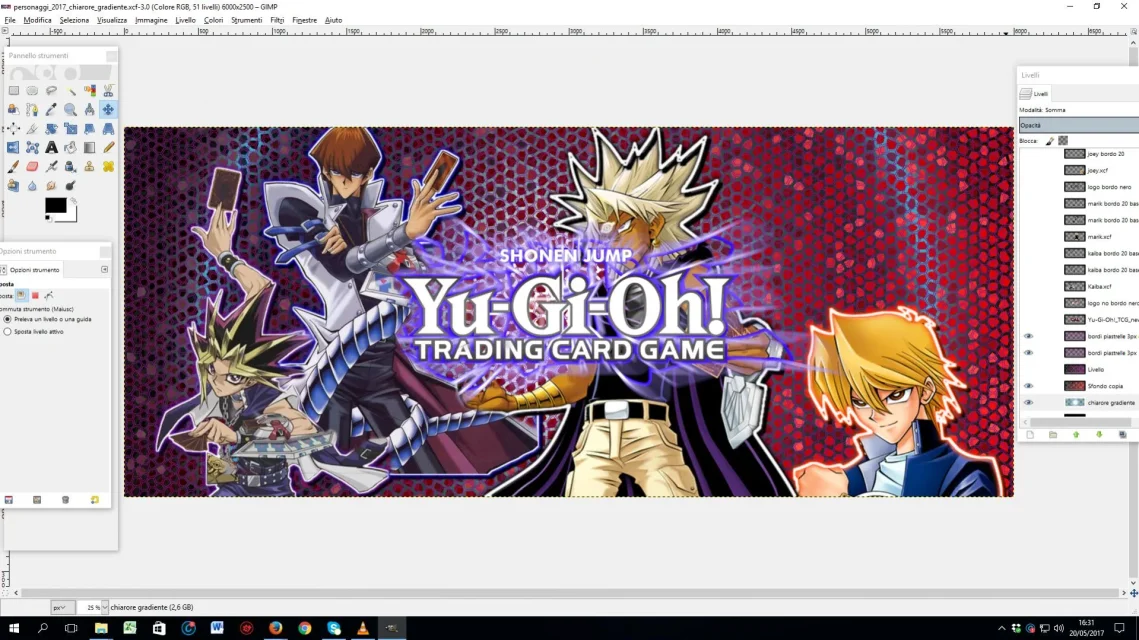Reset tool options to defaults
The width and height of the screenshot is (1139, 640).
tap(94, 500)
